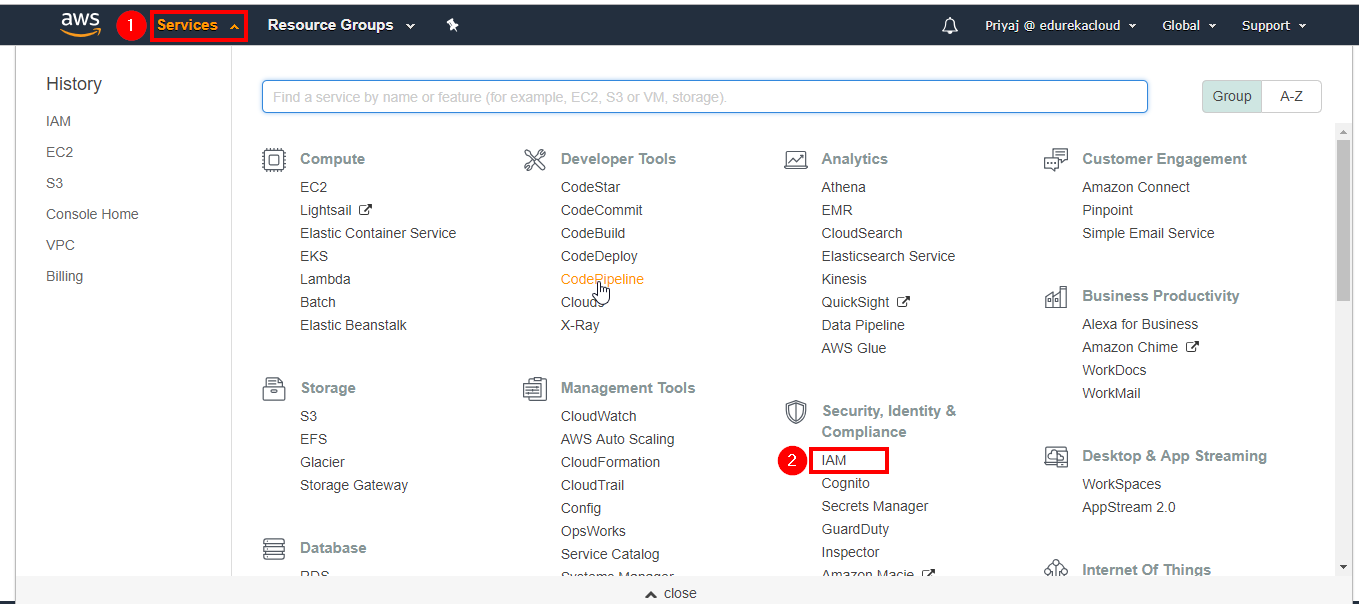Click the Storage category icon
Viewport: 1359px width, 604px height.
(274, 388)
